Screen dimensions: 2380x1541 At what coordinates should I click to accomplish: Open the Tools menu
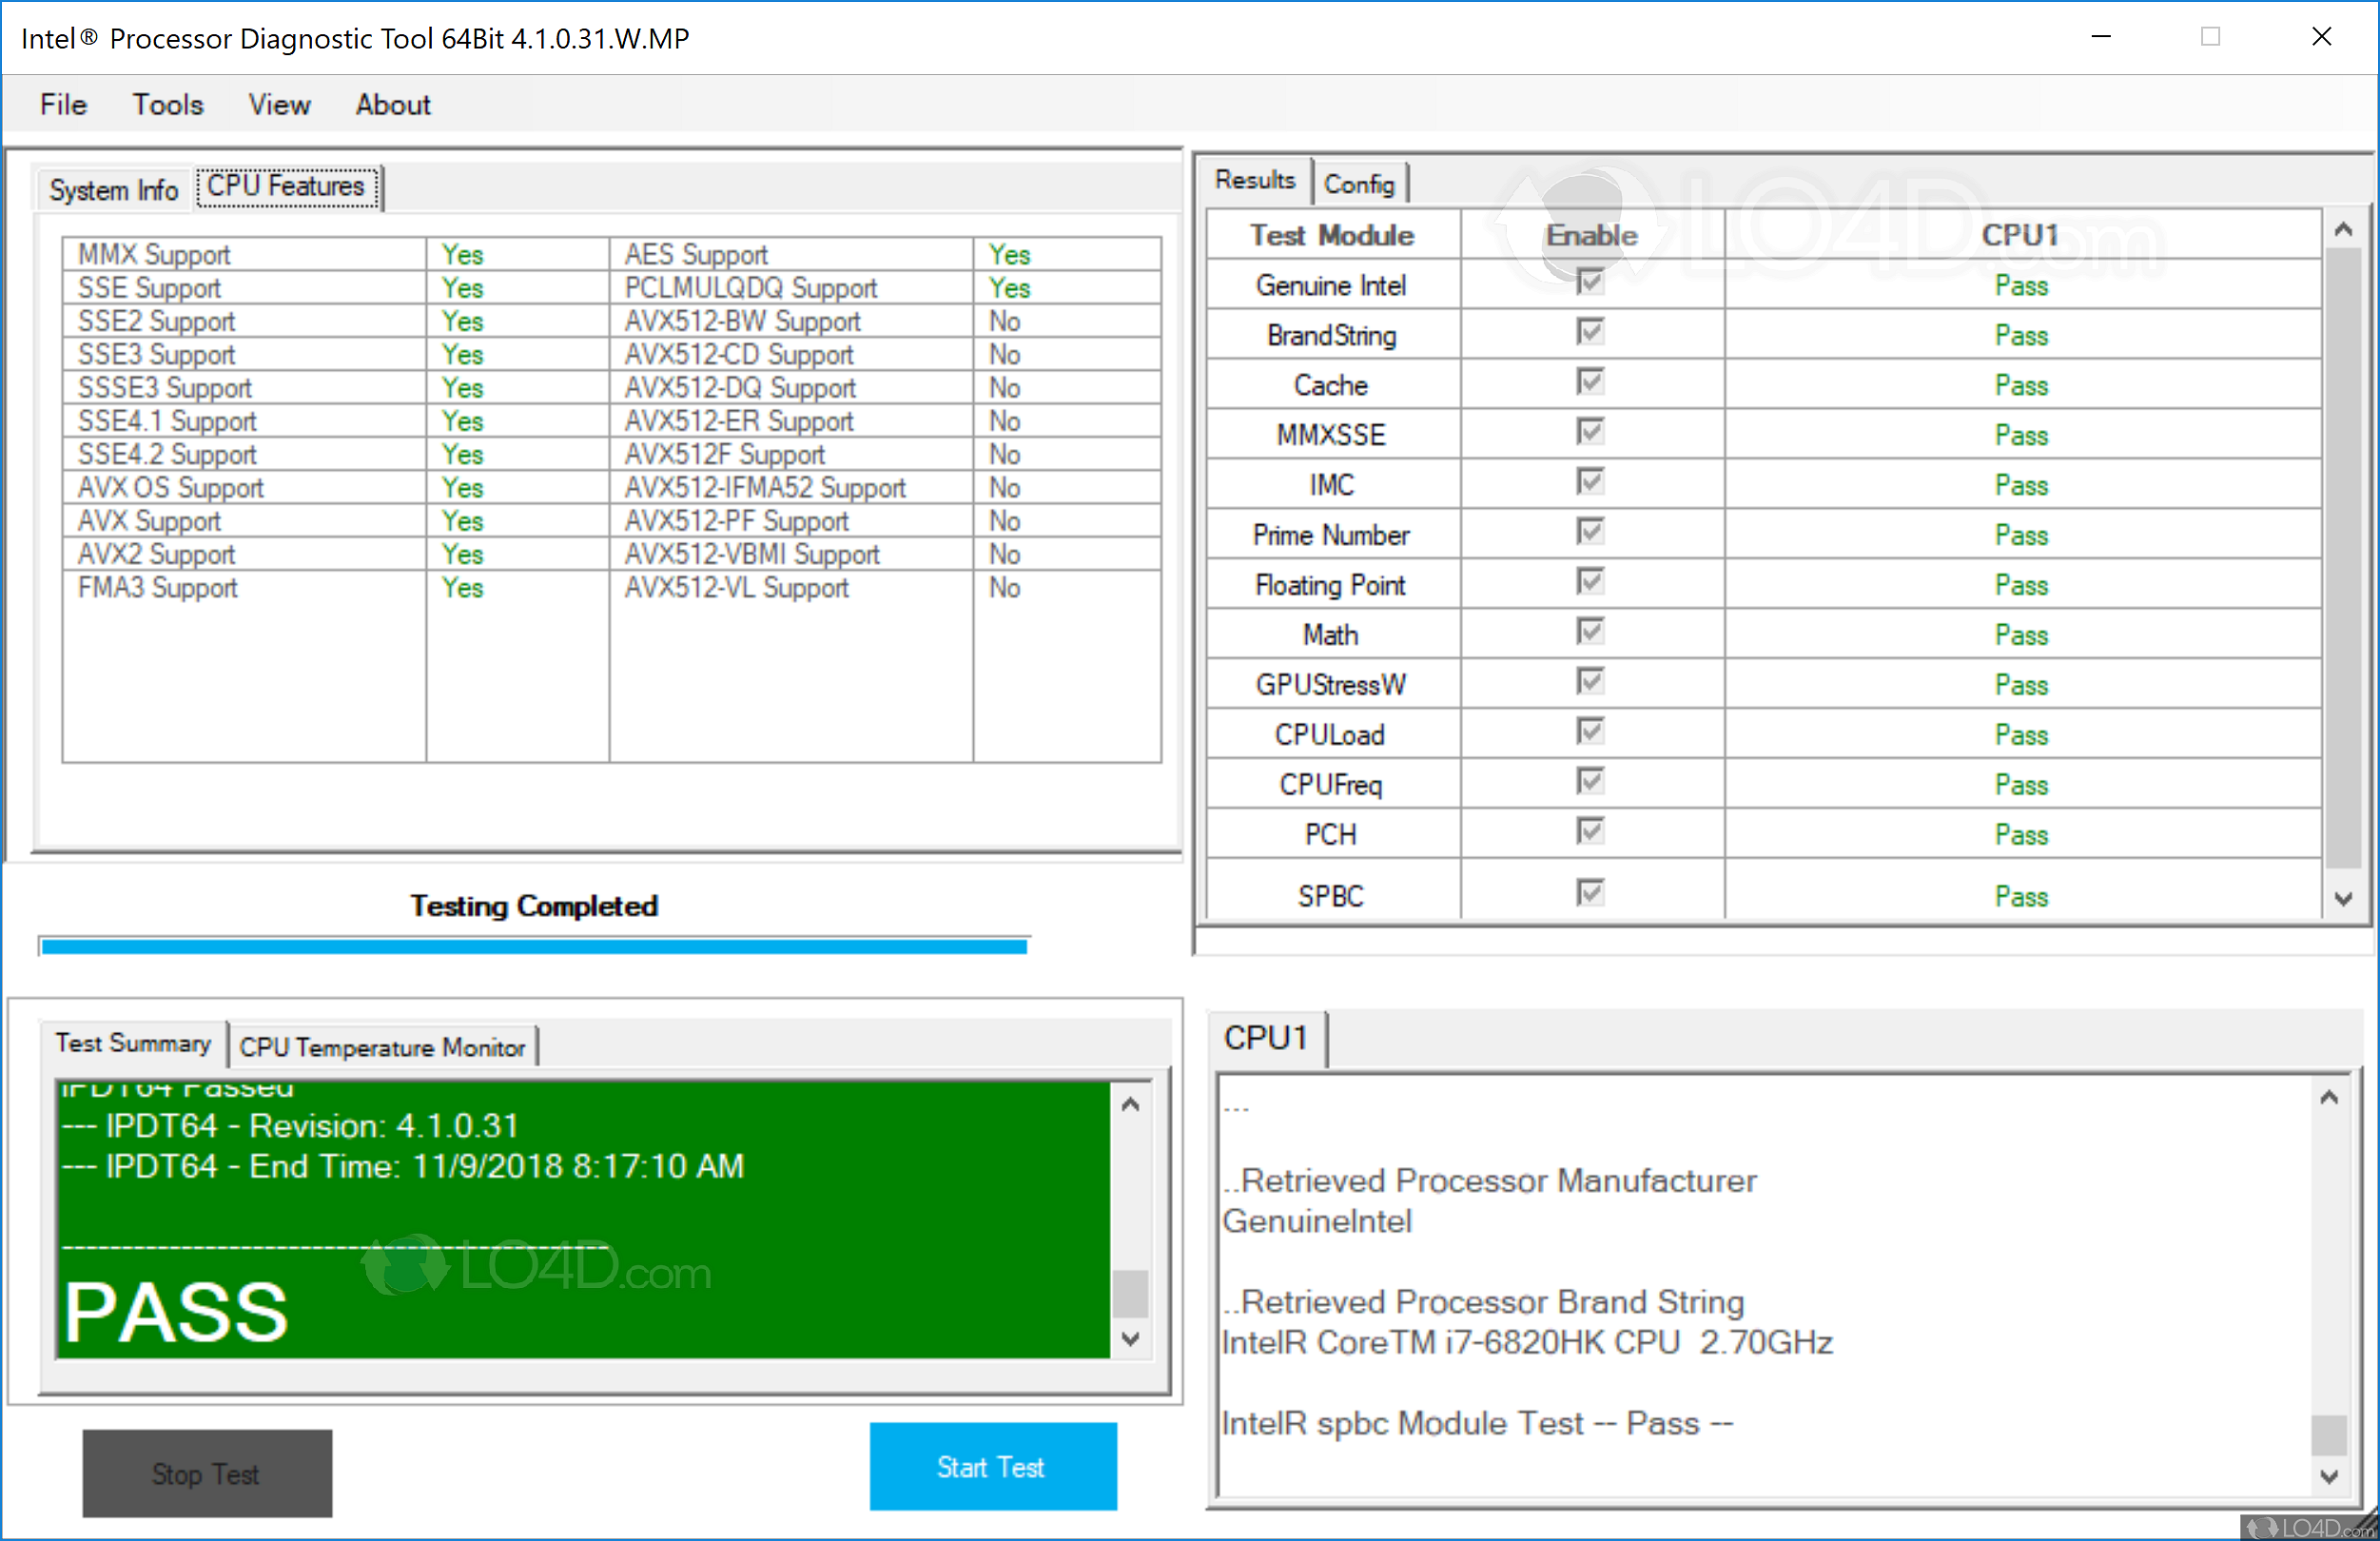[x=167, y=104]
